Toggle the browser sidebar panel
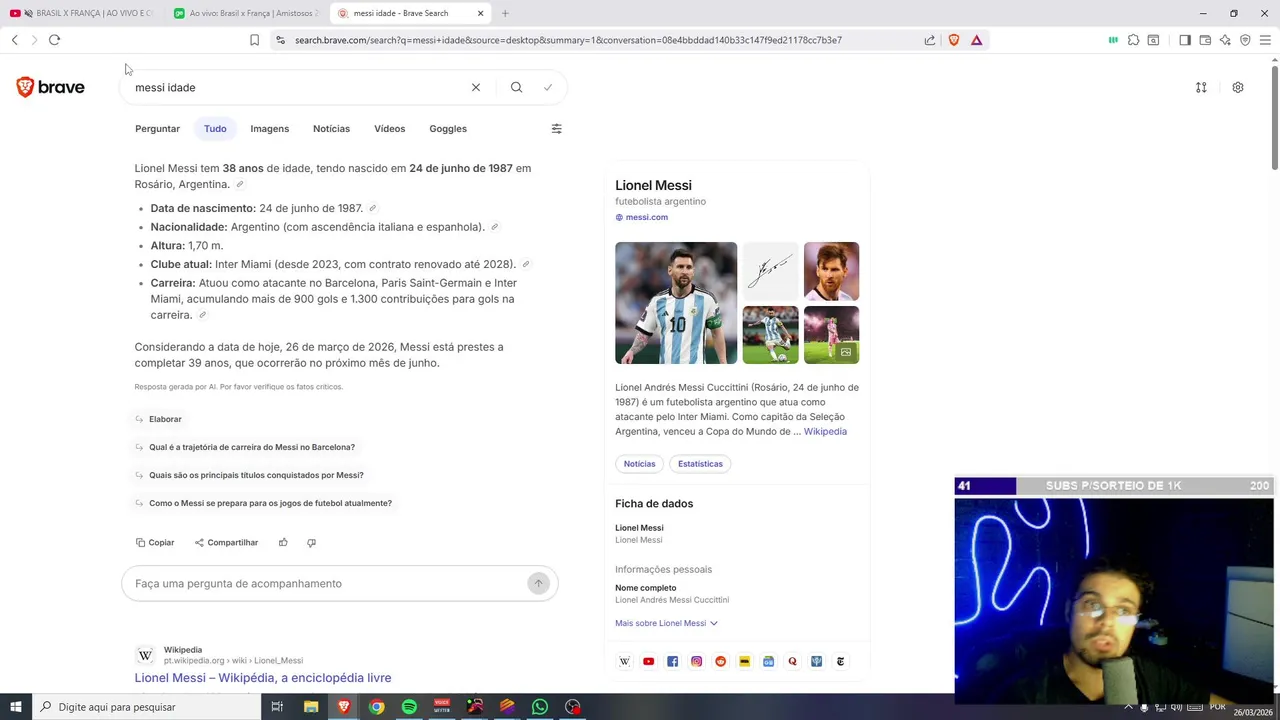The width and height of the screenshot is (1280, 720). pyautogui.click(x=1185, y=40)
